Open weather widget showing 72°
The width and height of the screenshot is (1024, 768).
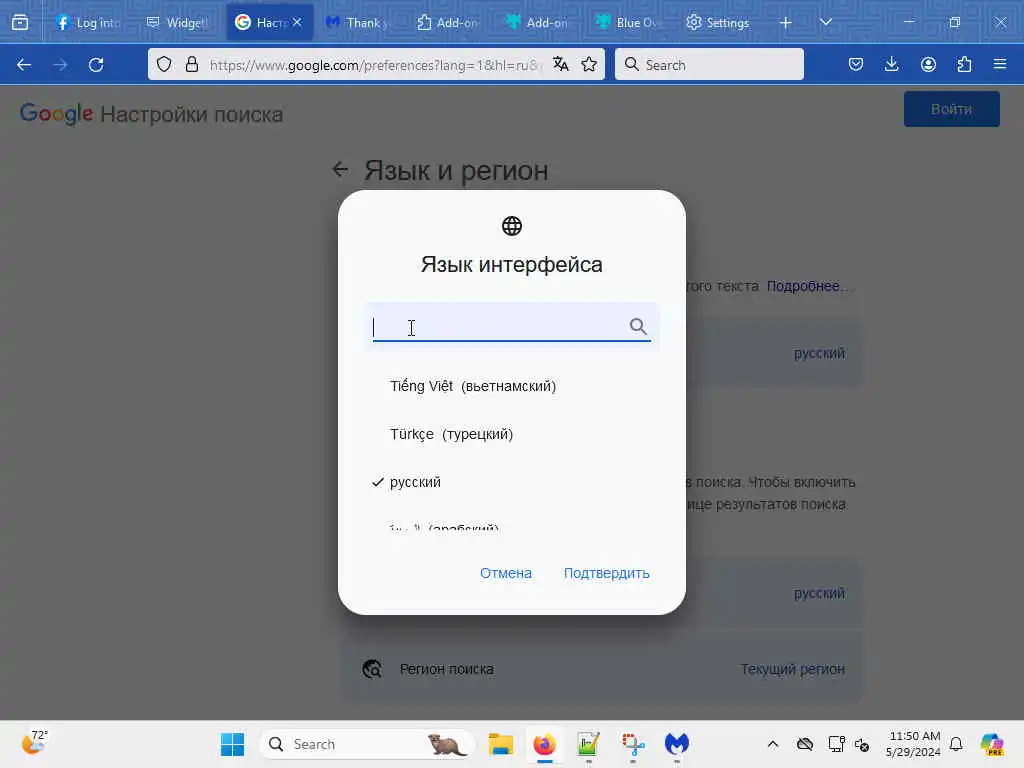click(x=35, y=743)
